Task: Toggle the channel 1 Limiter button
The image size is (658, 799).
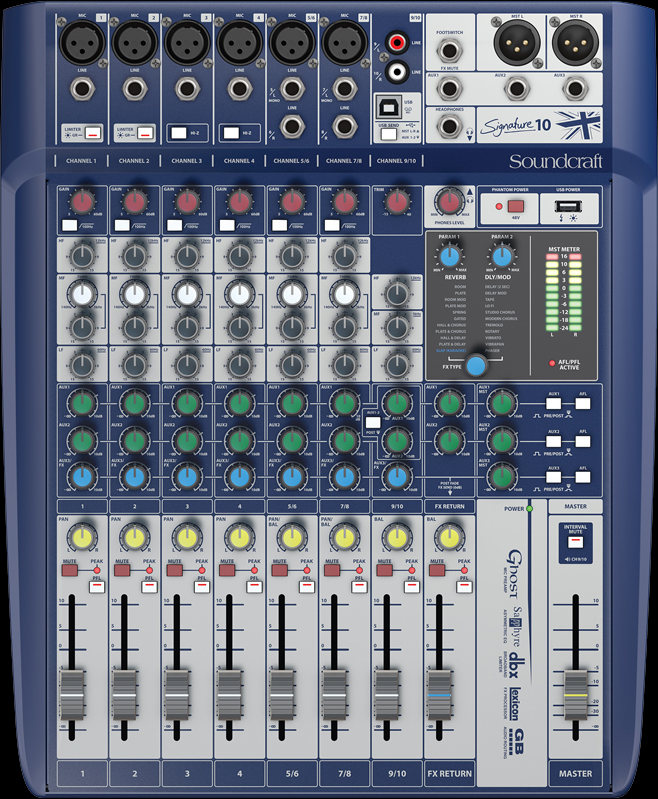Action: (94, 134)
